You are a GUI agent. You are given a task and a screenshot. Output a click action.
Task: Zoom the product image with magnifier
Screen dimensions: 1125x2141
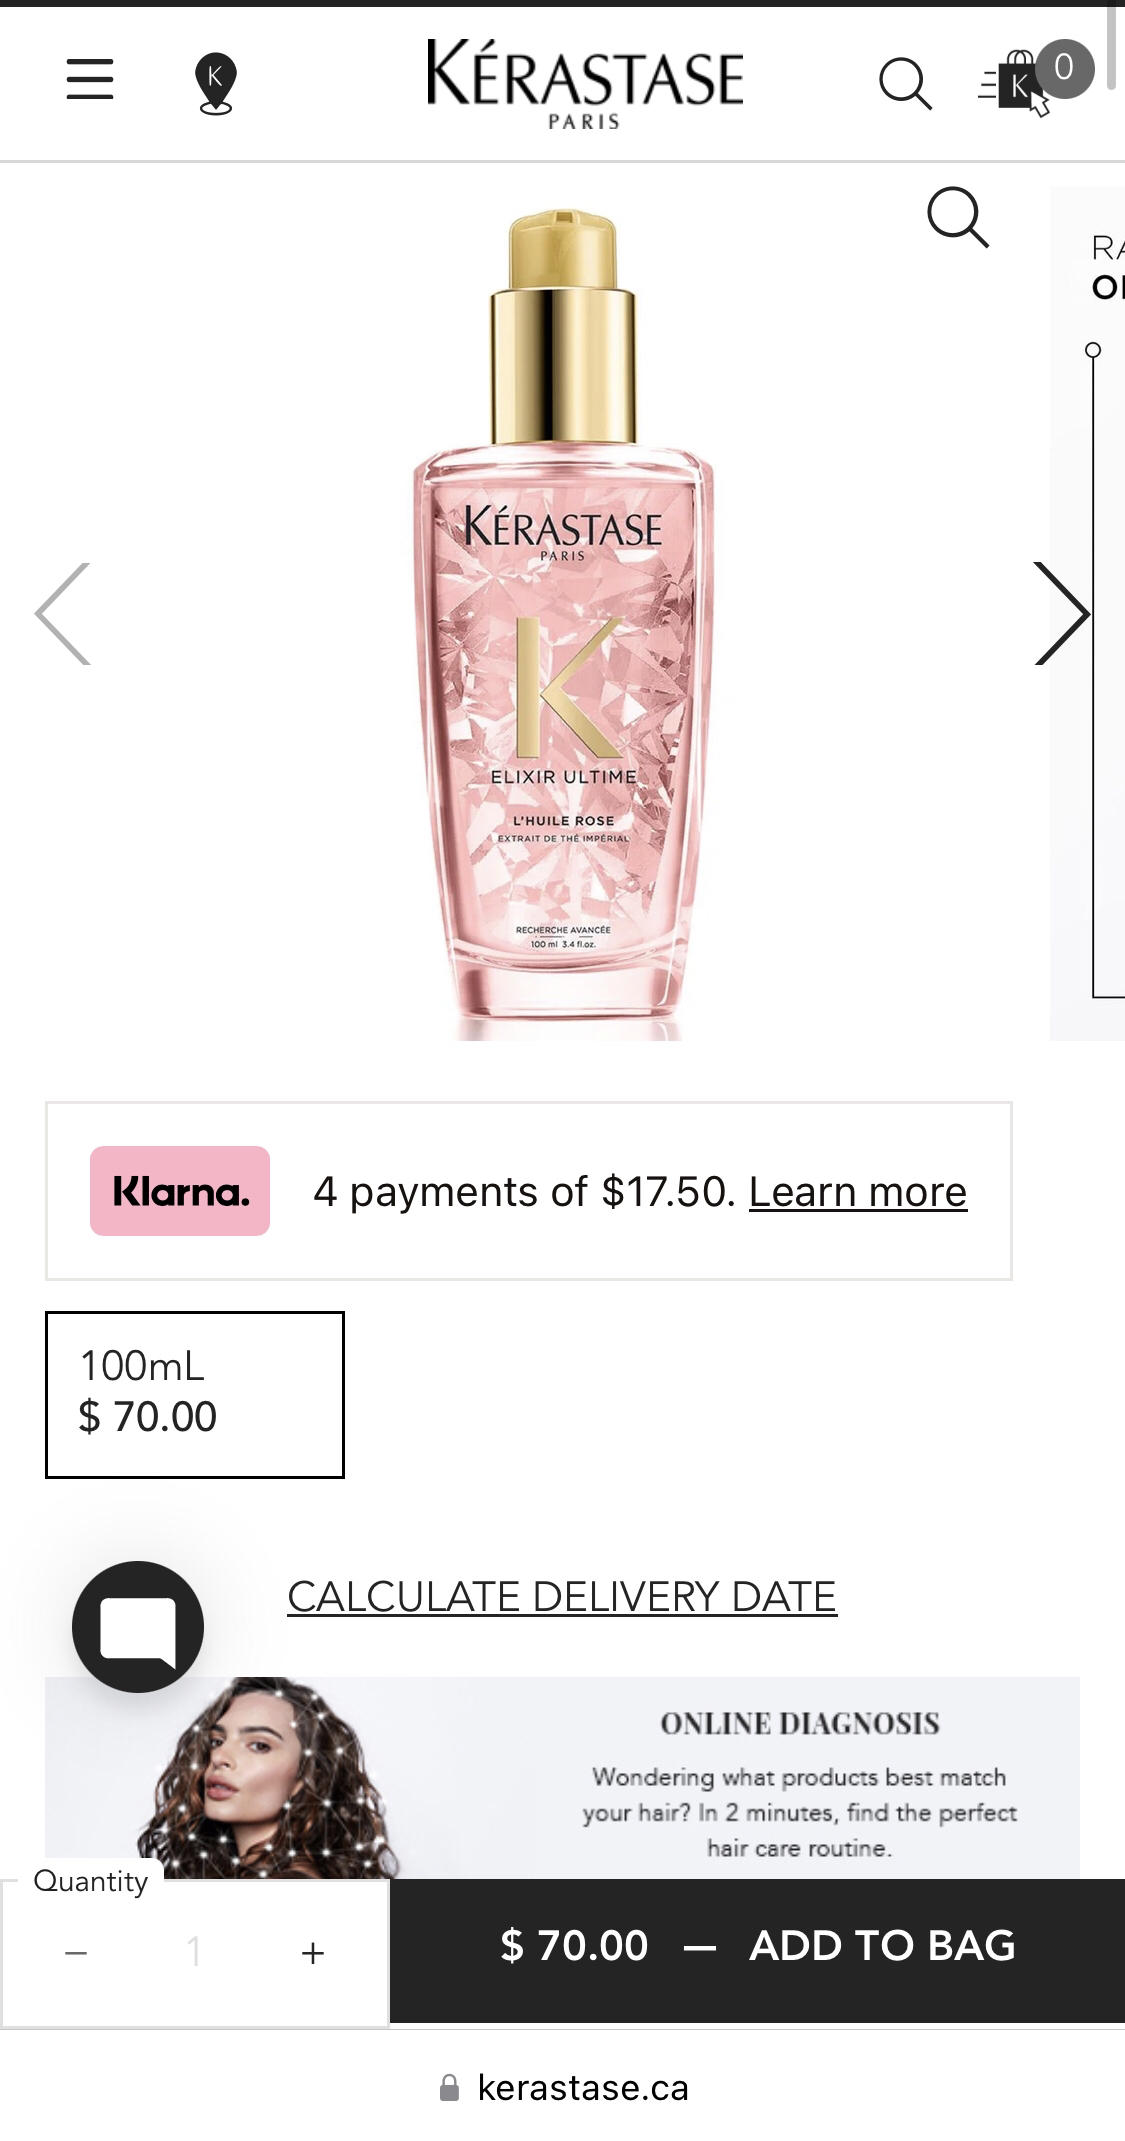[x=957, y=216]
